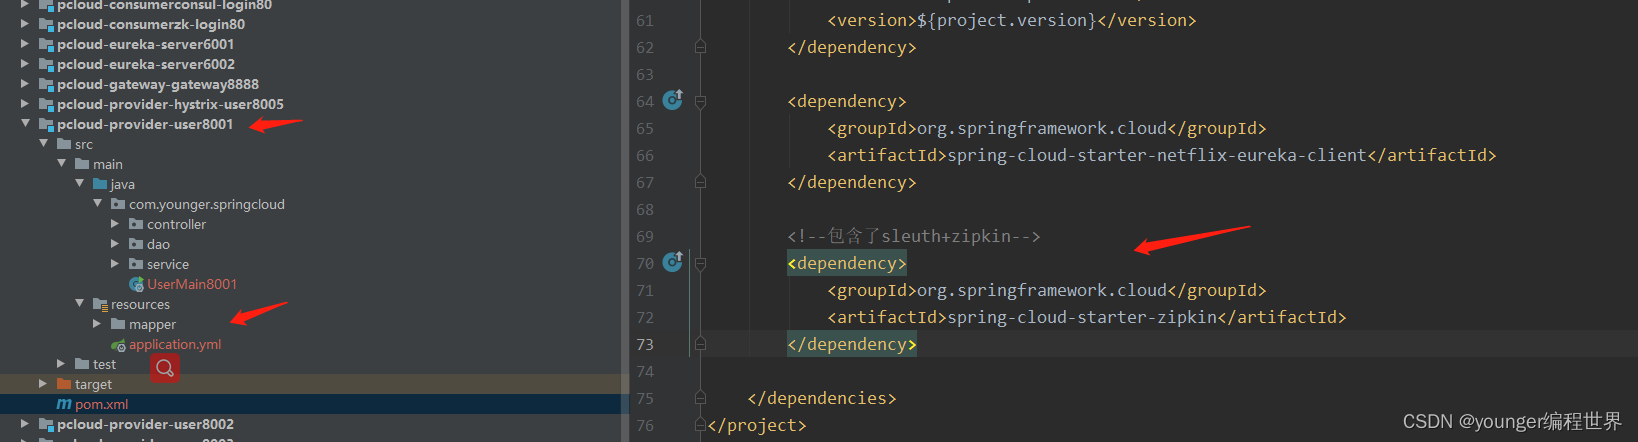Screen dimensions: 1638x442
Task: Click the fold marker at line 73
Action: point(700,344)
